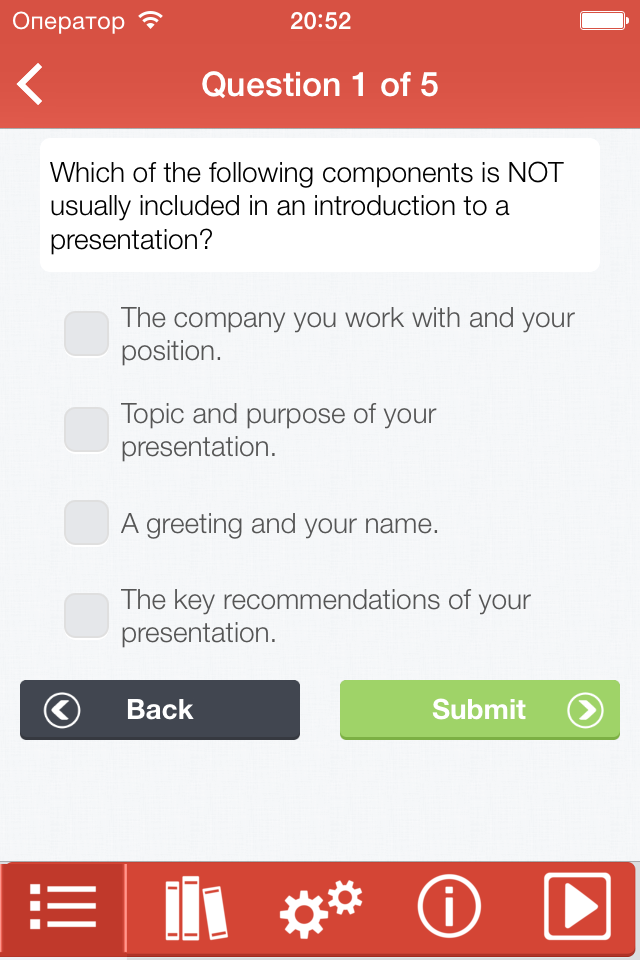Click the 20:52 clock display

[320, 18]
